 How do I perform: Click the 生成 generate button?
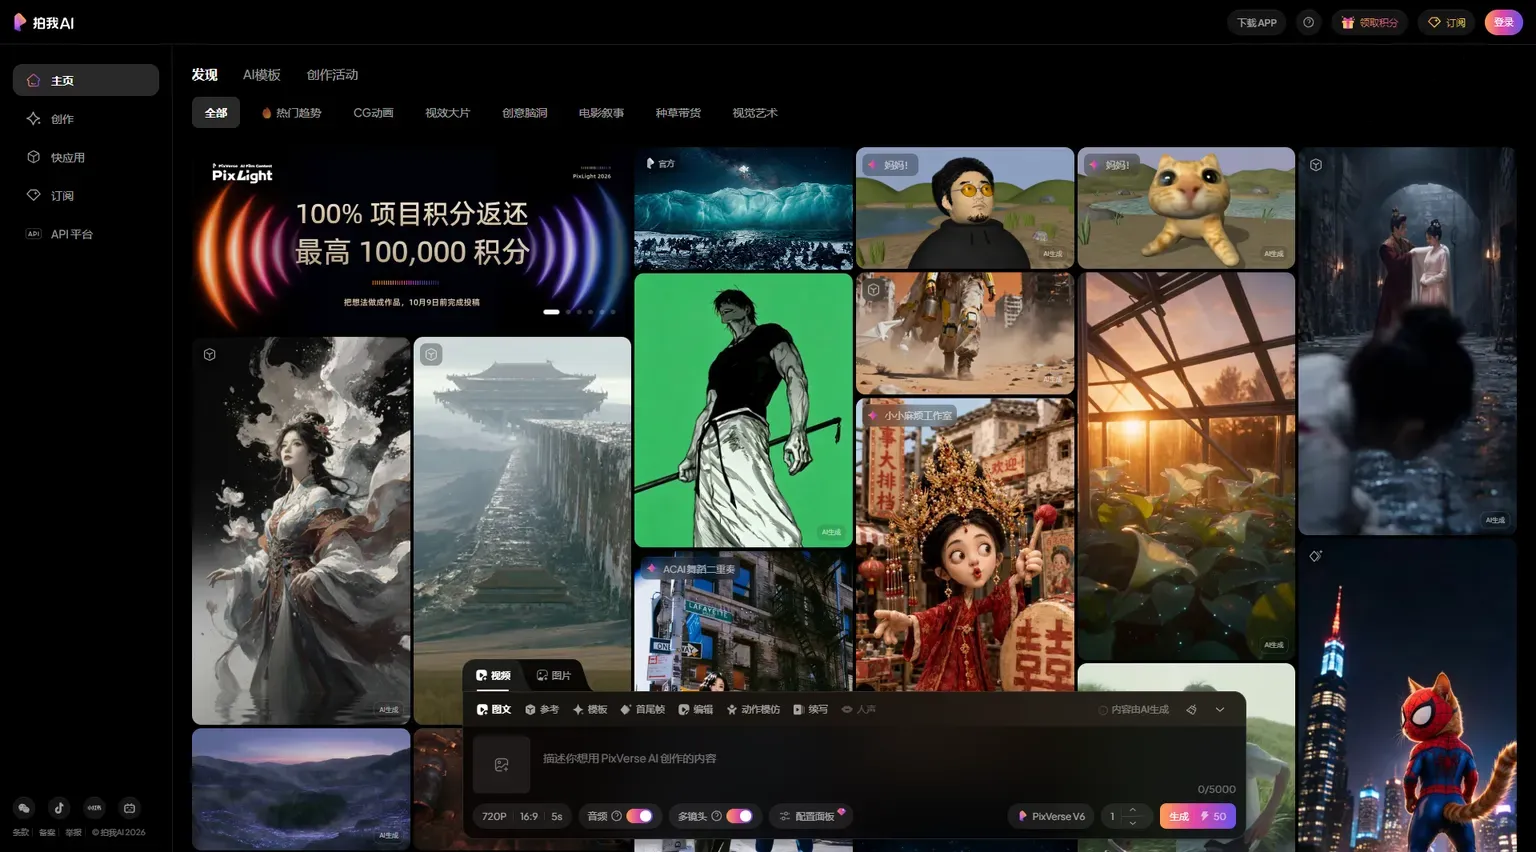[1198, 816]
